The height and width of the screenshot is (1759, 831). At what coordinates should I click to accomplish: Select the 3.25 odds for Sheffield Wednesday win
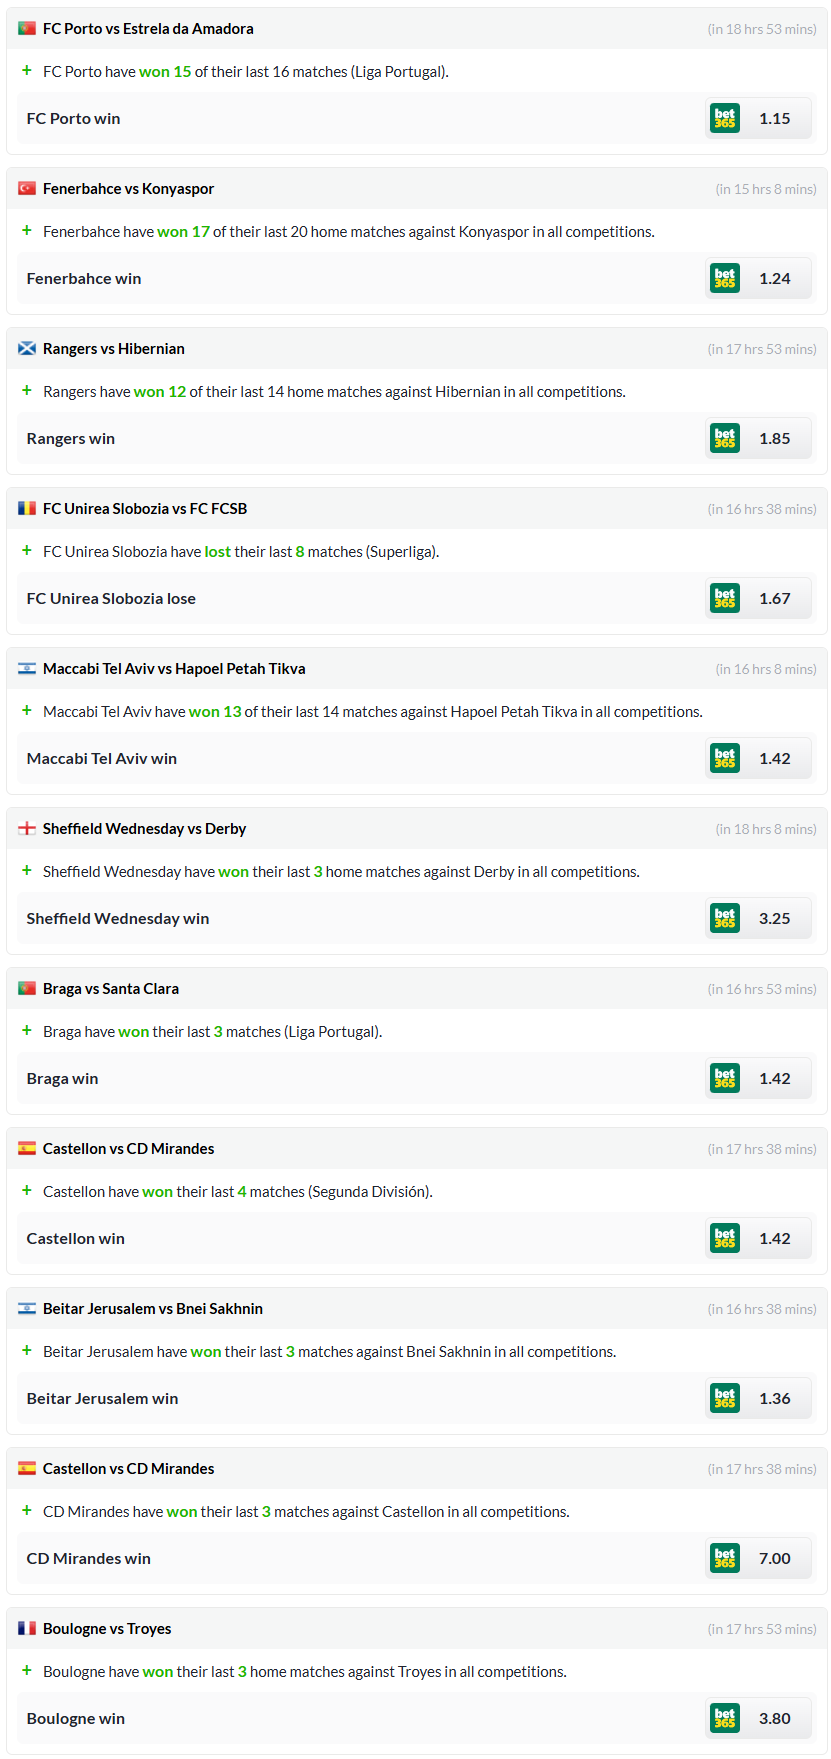pos(775,918)
